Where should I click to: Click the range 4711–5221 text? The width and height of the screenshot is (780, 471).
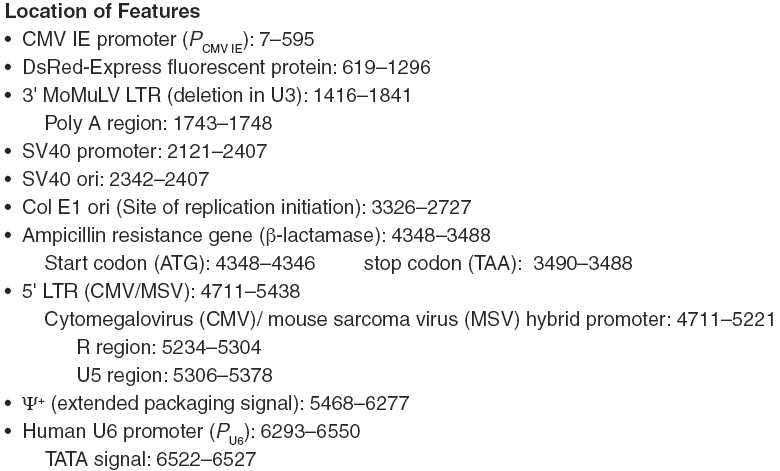pyautogui.click(x=726, y=319)
